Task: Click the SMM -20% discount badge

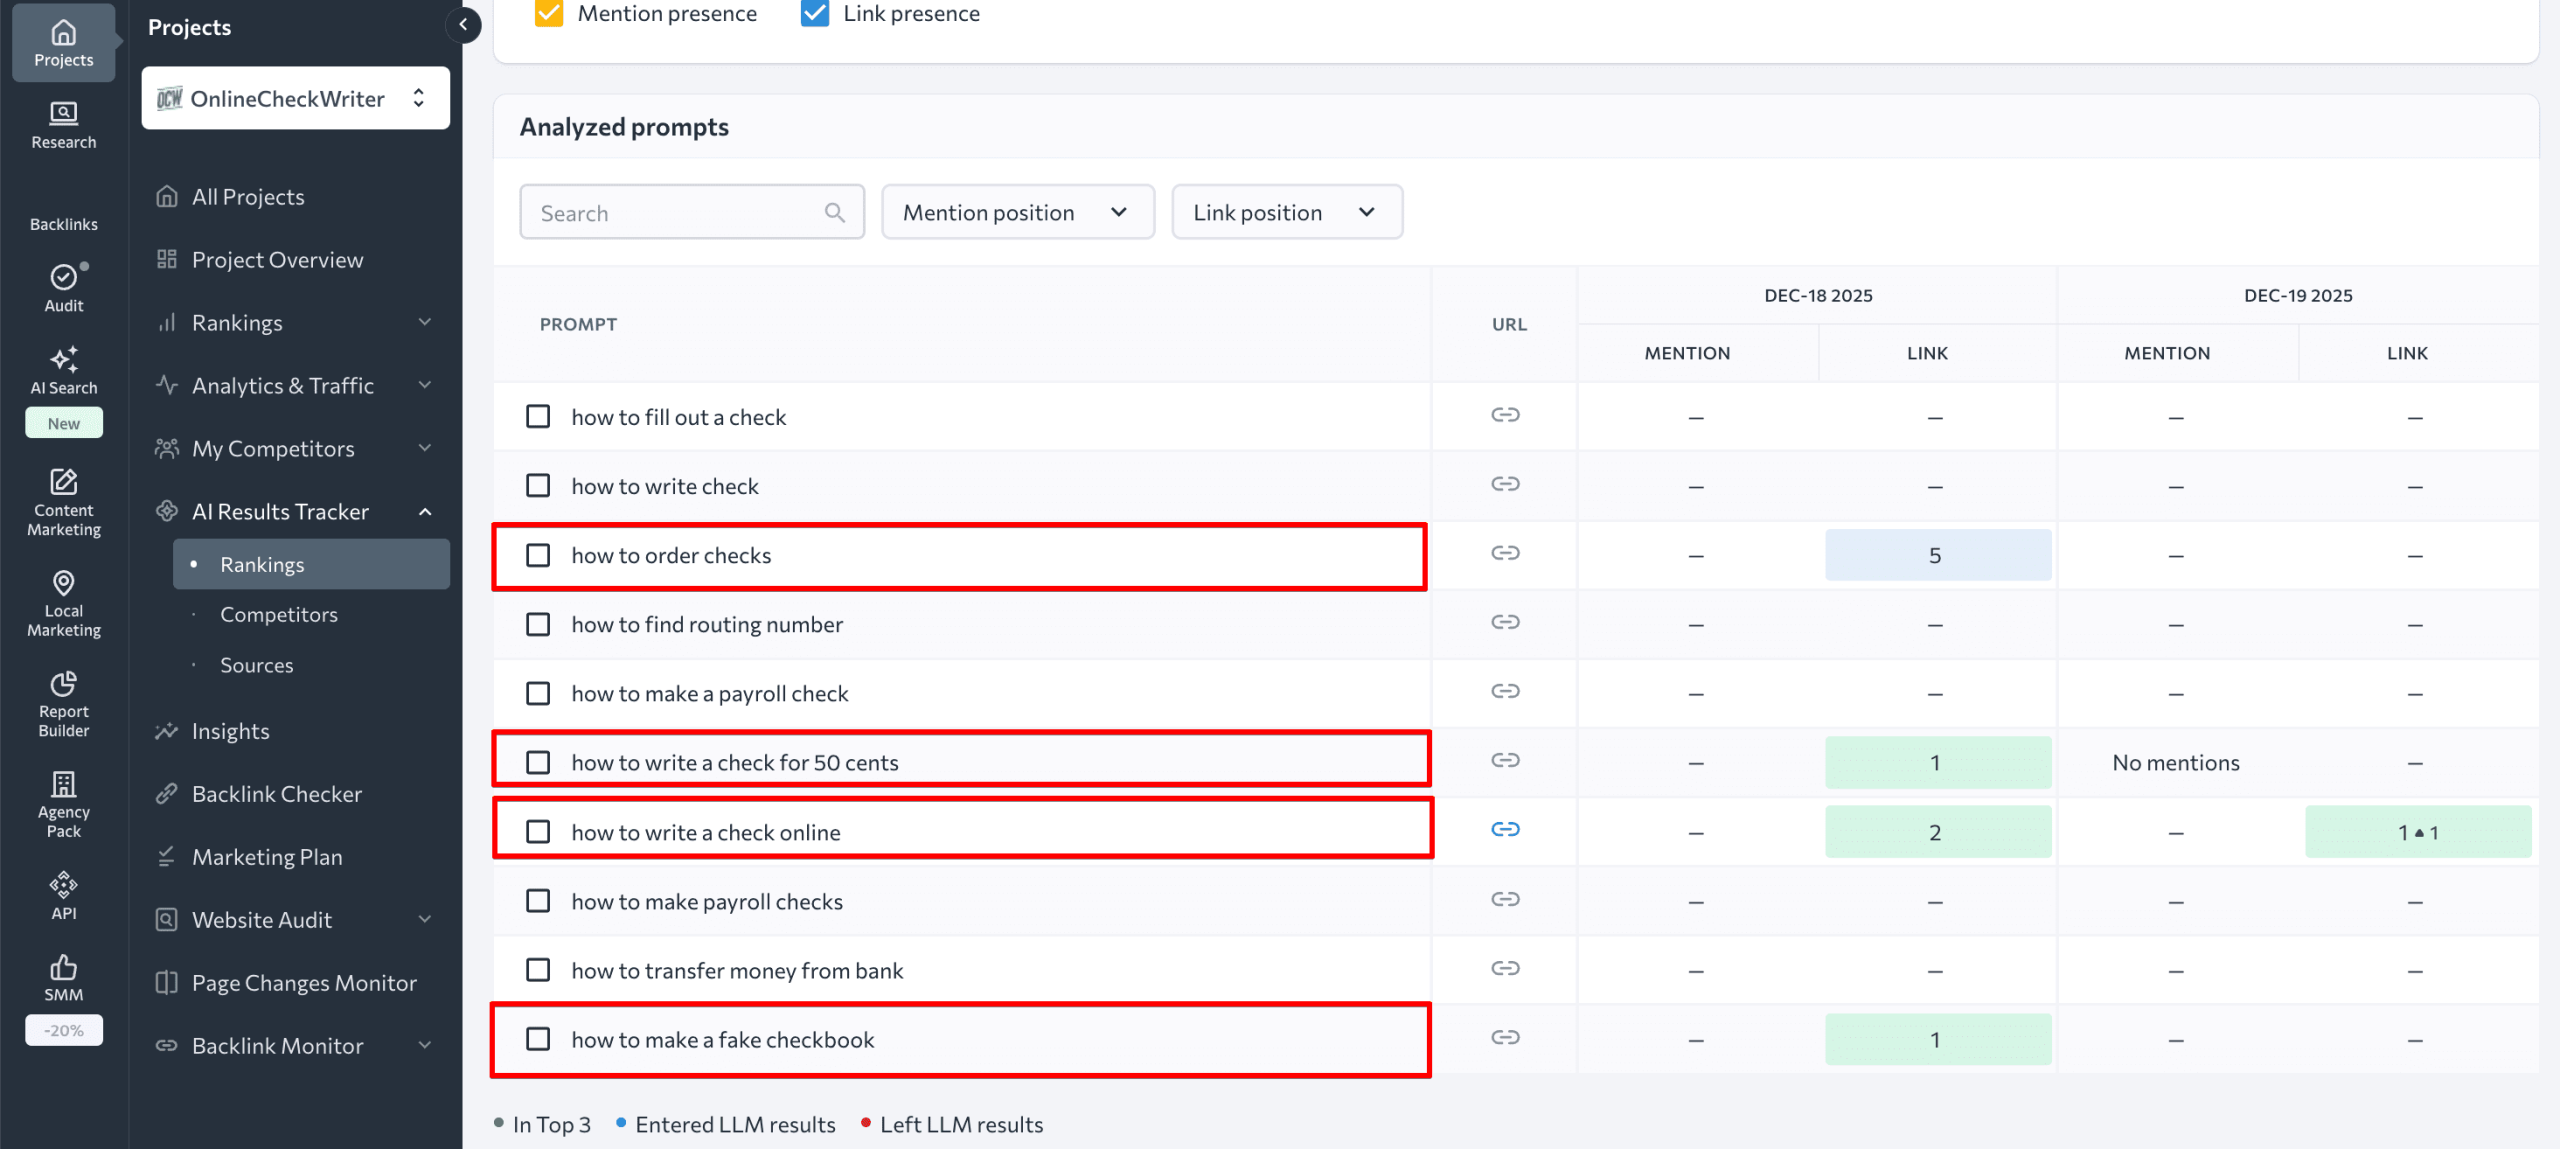Action: (x=63, y=1029)
